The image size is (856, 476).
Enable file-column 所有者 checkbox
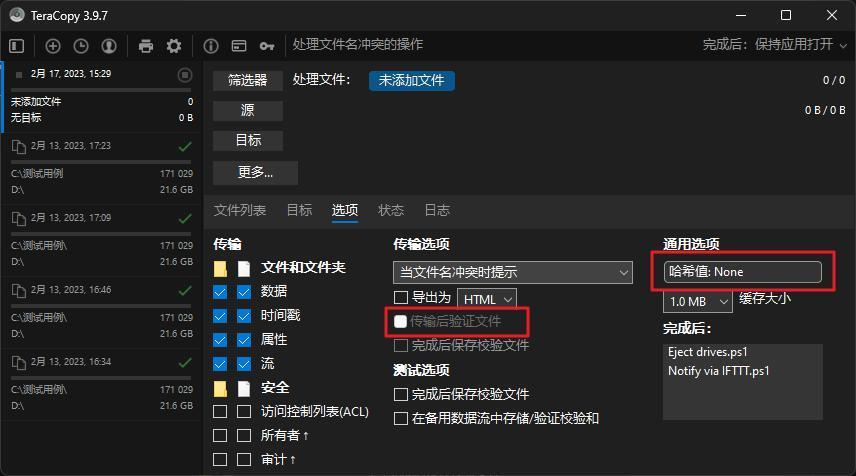244,435
